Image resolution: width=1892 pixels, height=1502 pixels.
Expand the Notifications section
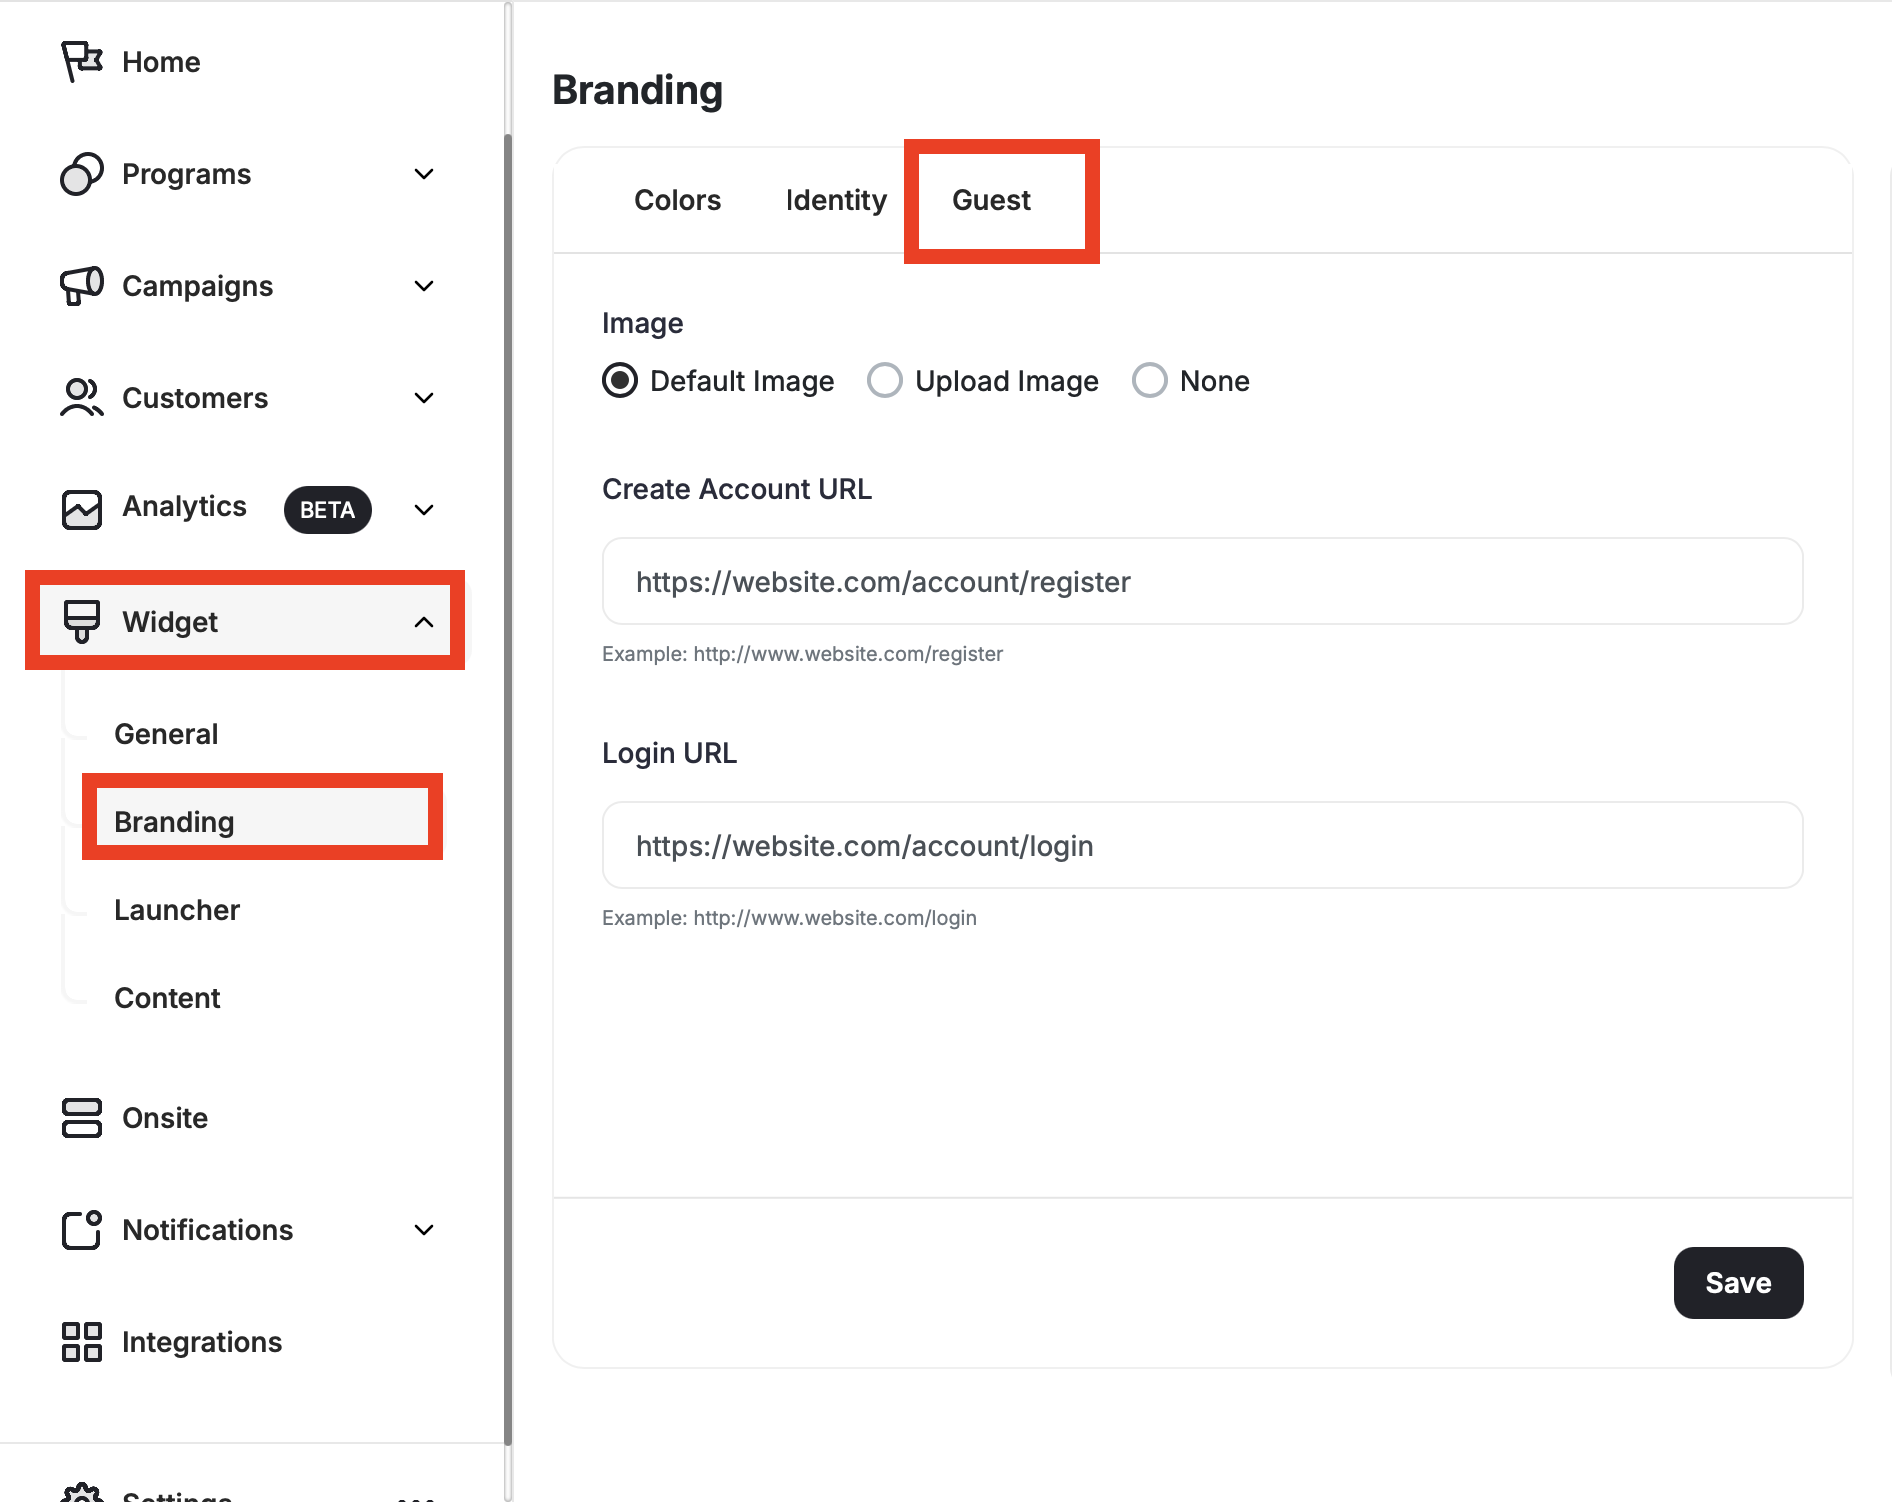point(423,1230)
